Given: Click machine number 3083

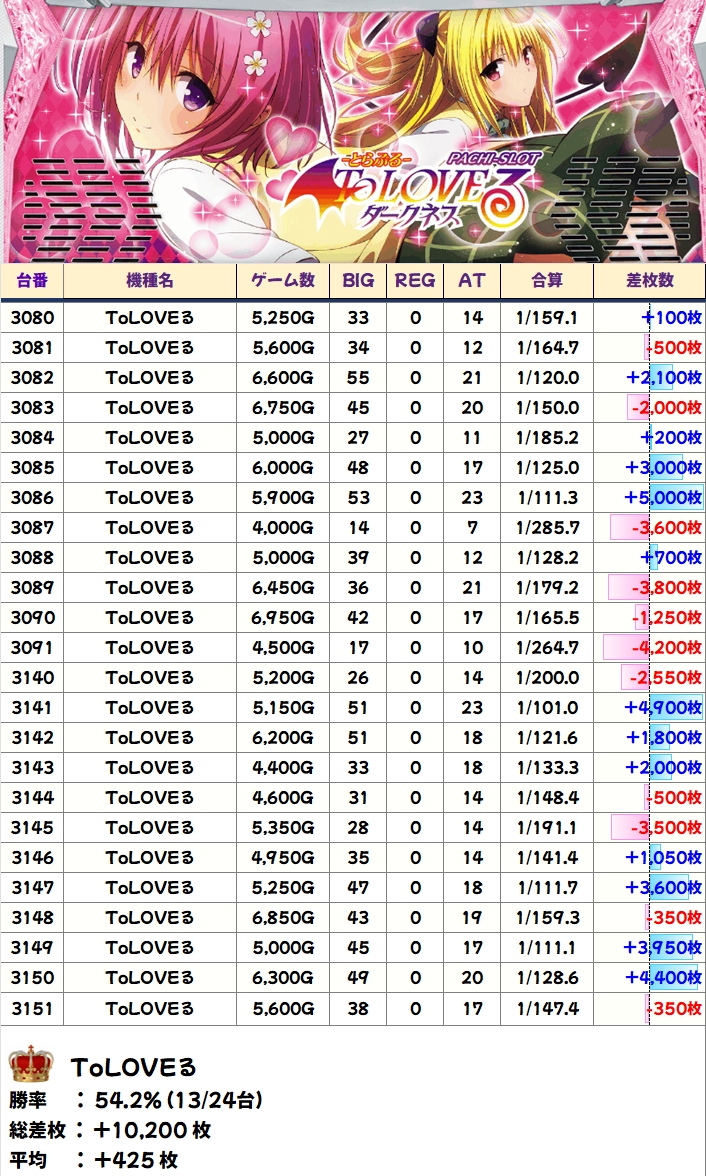Looking at the screenshot, I should click(x=32, y=408).
